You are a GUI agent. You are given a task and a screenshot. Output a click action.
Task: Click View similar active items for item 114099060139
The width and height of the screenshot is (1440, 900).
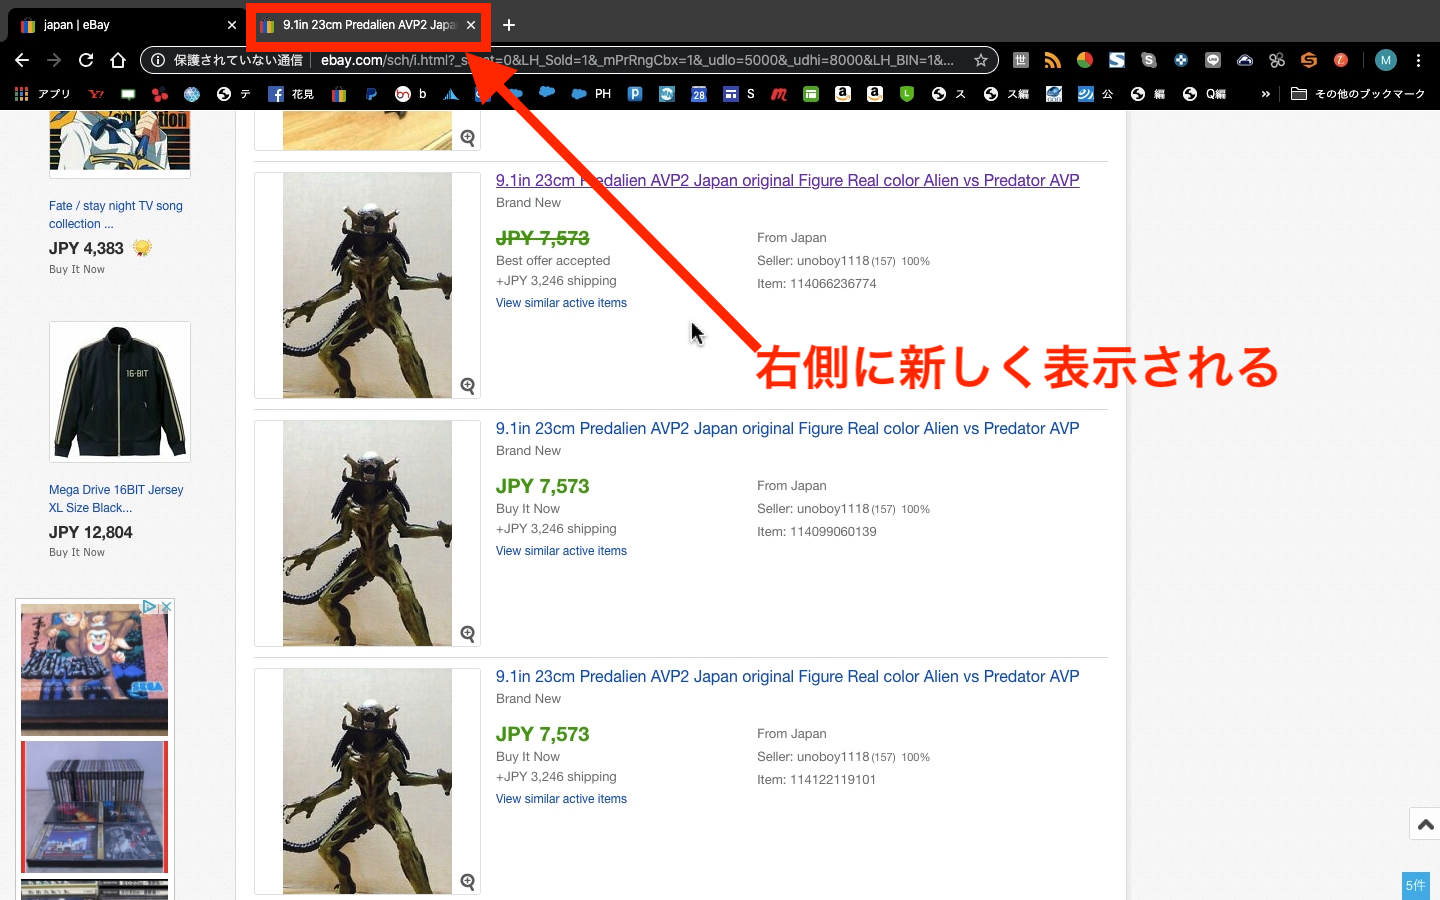561,551
